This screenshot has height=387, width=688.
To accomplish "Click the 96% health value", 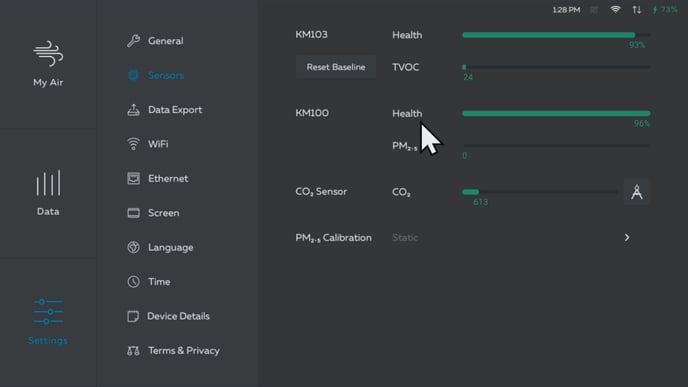I will click(642, 123).
